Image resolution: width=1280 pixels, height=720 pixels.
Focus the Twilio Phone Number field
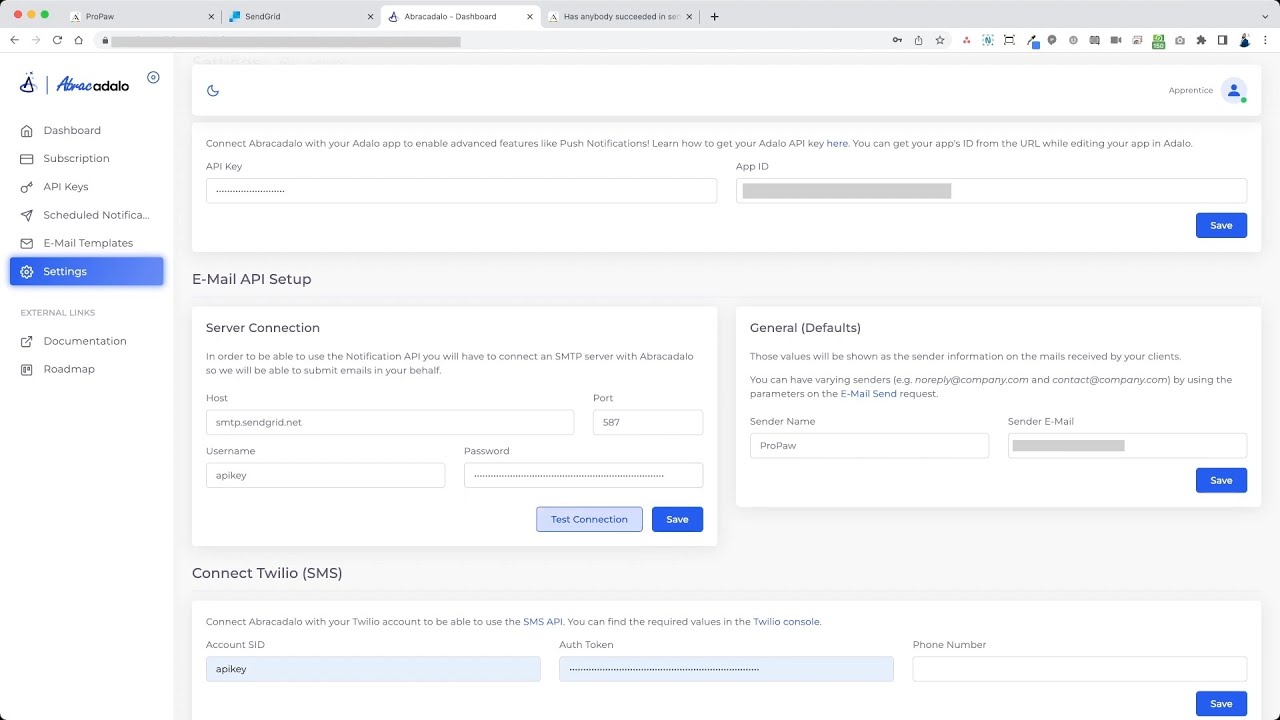1080,669
